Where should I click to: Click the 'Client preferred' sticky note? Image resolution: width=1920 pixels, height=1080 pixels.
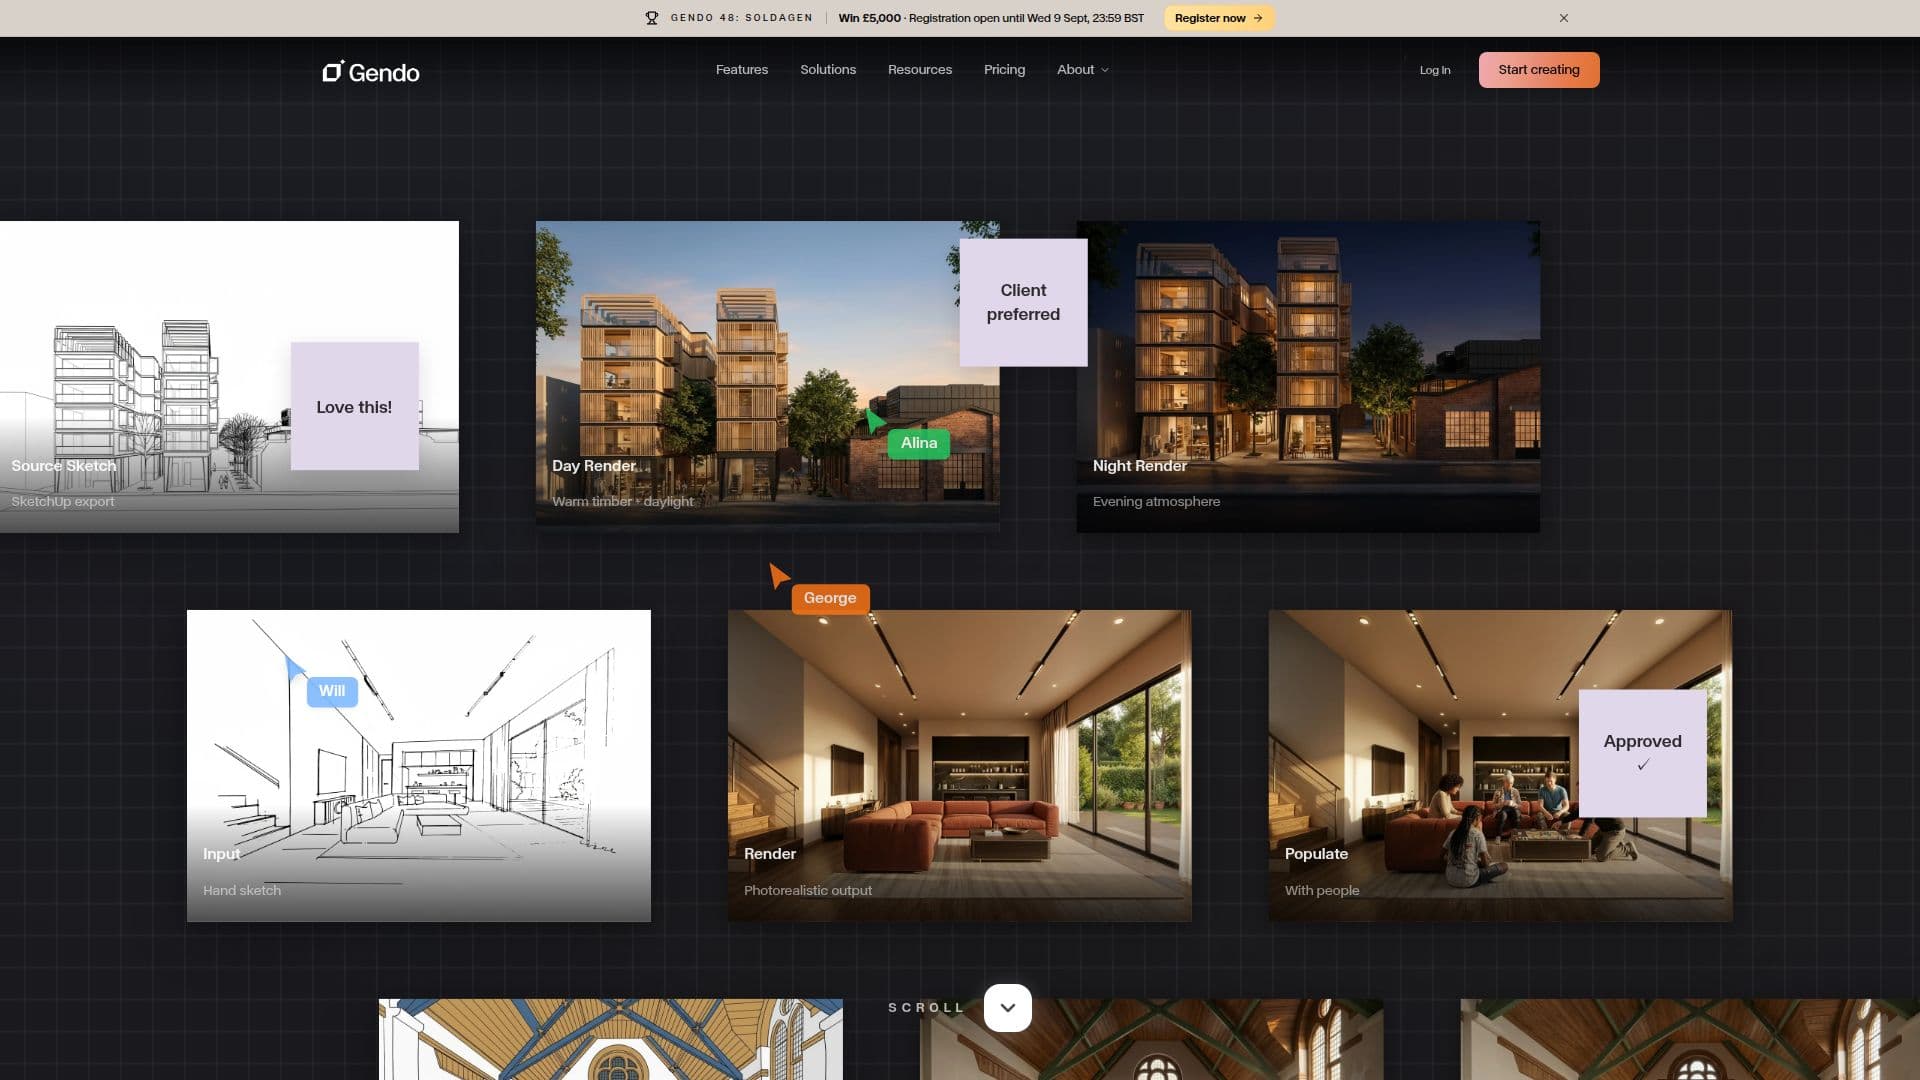[1023, 302]
